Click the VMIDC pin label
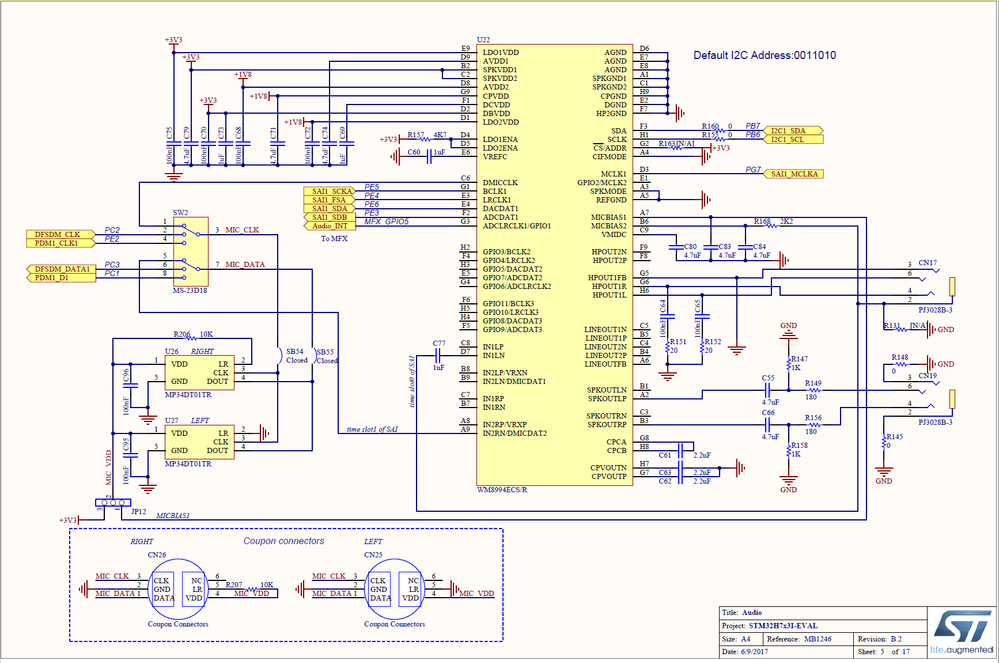999x663 pixels. 614,234
